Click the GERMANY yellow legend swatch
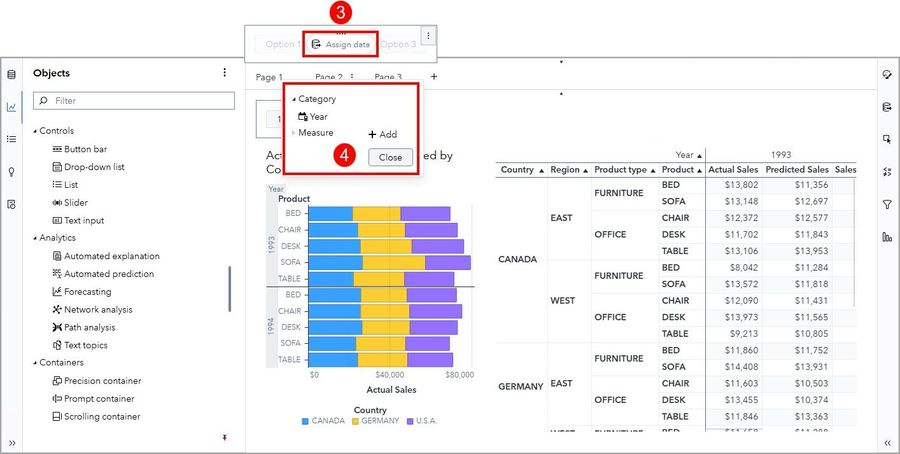The height and width of the screenshot is (454, 900). tap(355, 421)
